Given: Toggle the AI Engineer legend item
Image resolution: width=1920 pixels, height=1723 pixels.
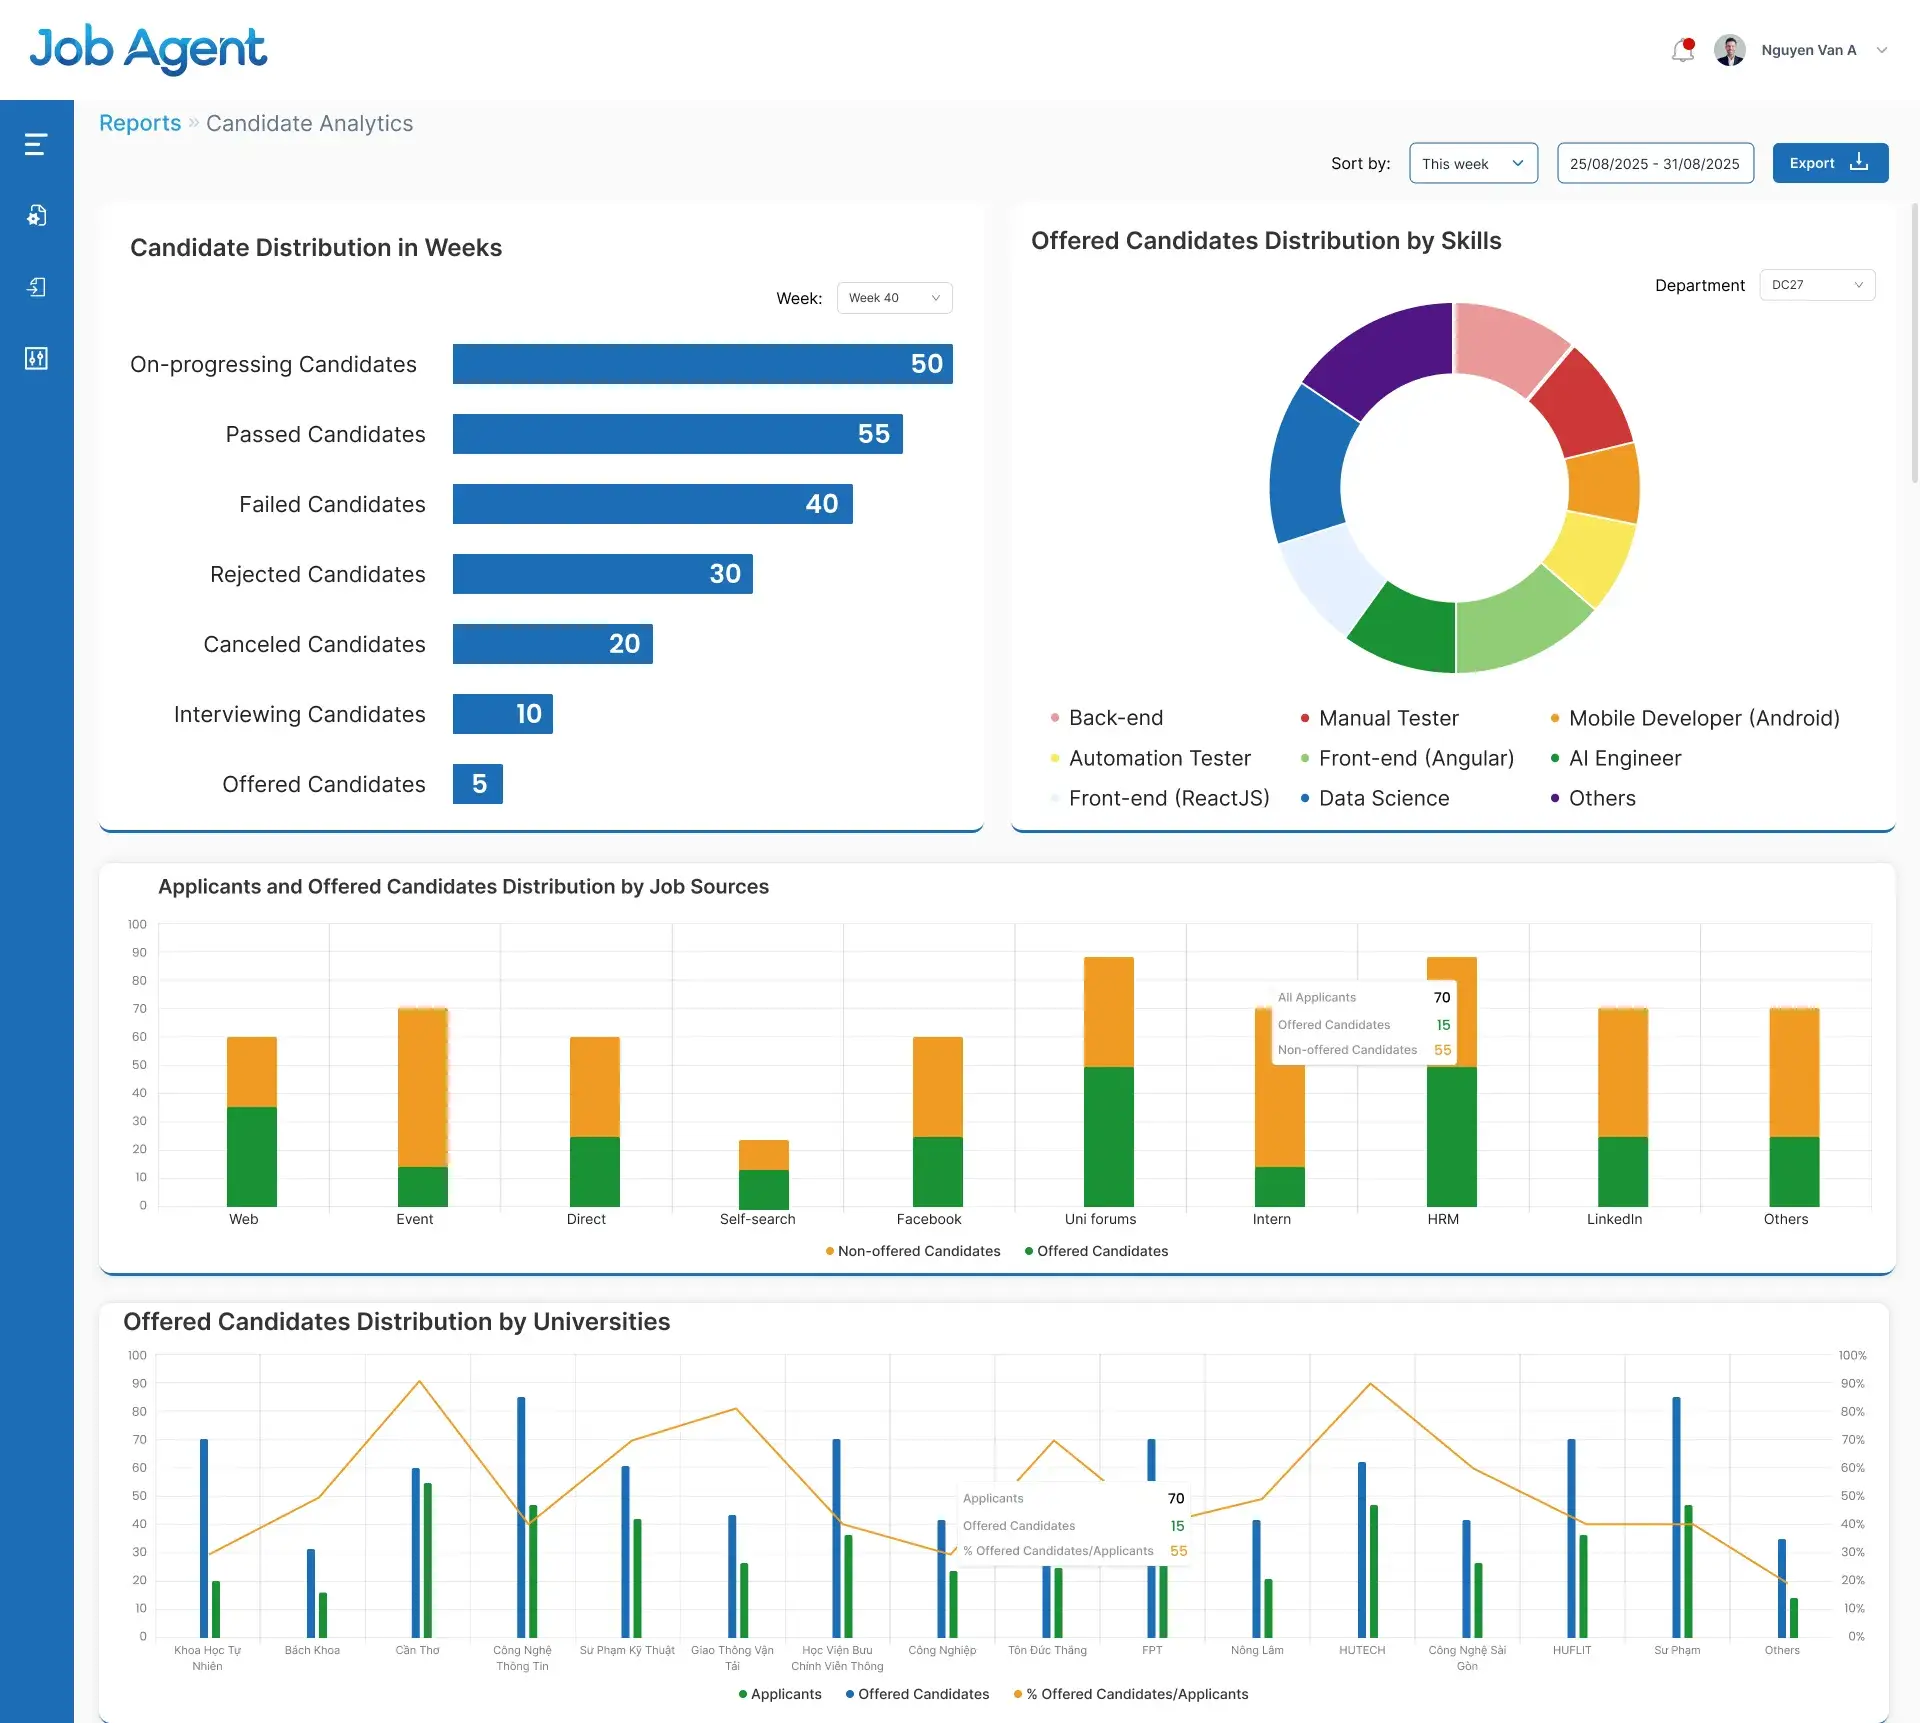Looking at the screenshot, I should point(1615,758).
